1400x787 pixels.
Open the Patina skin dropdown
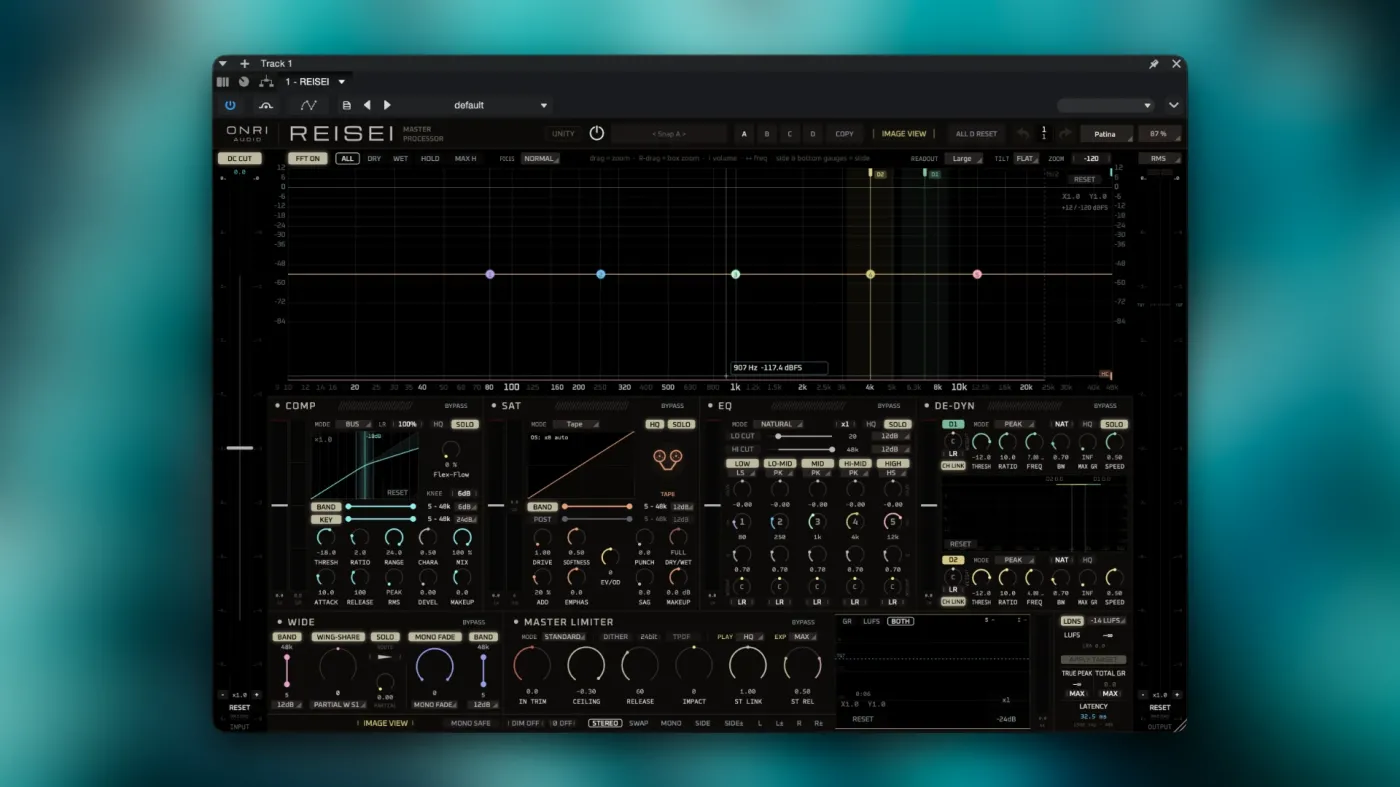click(x=1106, y=134)
